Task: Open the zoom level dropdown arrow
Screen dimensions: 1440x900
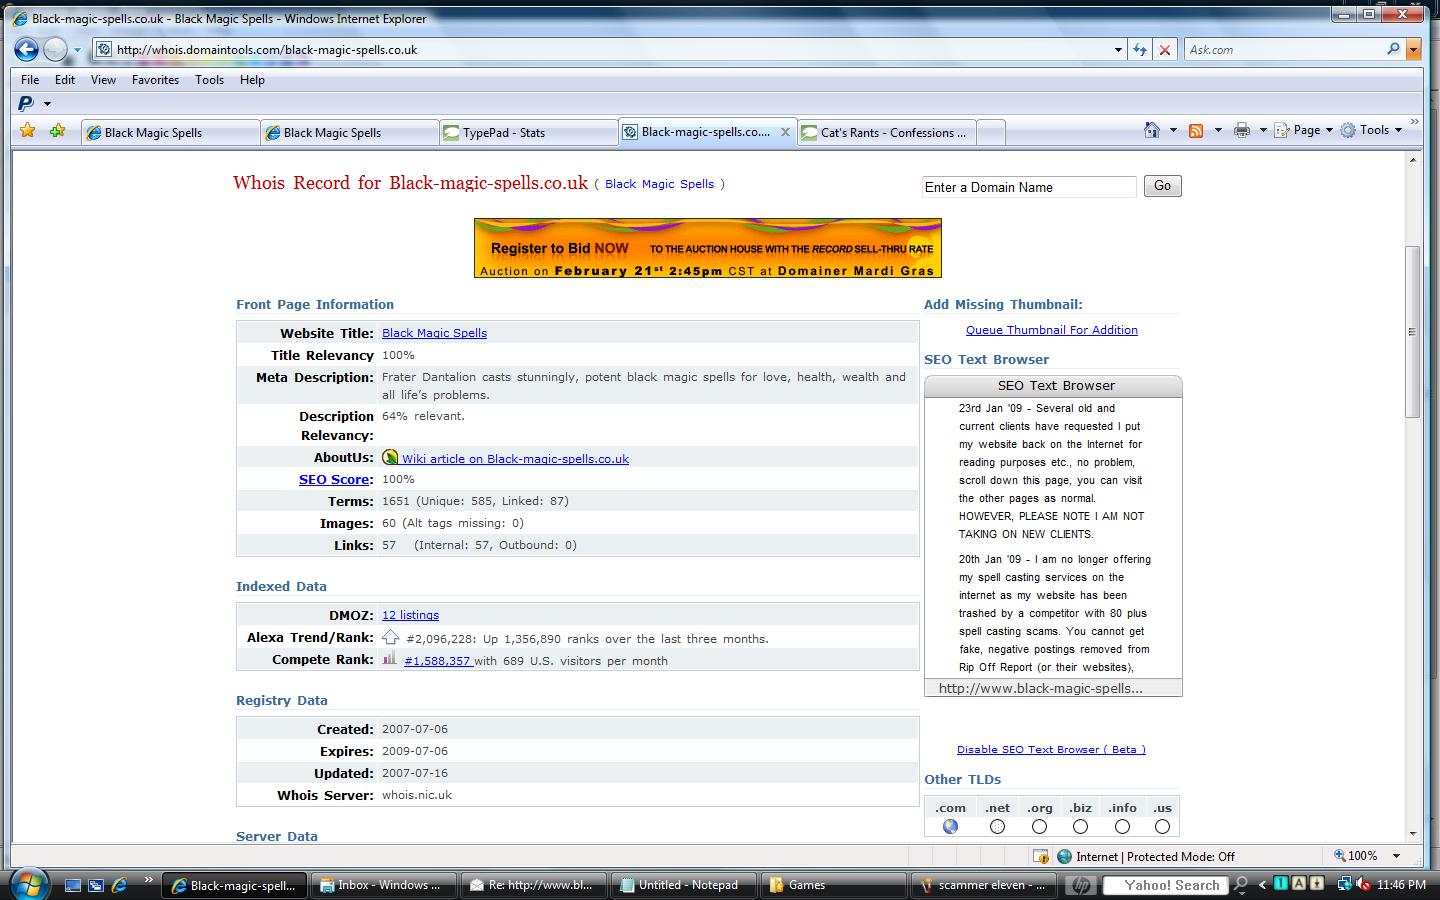Action: pos(1397,856)
